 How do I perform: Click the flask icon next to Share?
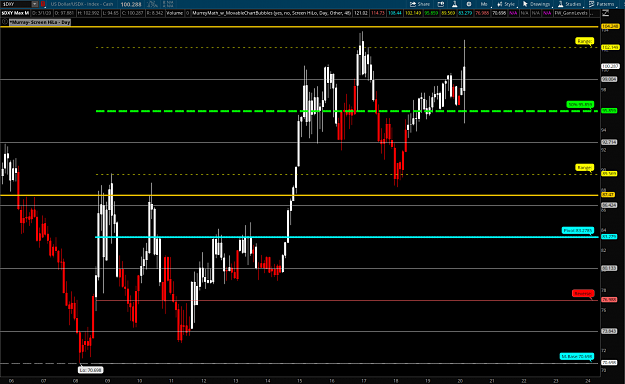click(x=454, y=4)
